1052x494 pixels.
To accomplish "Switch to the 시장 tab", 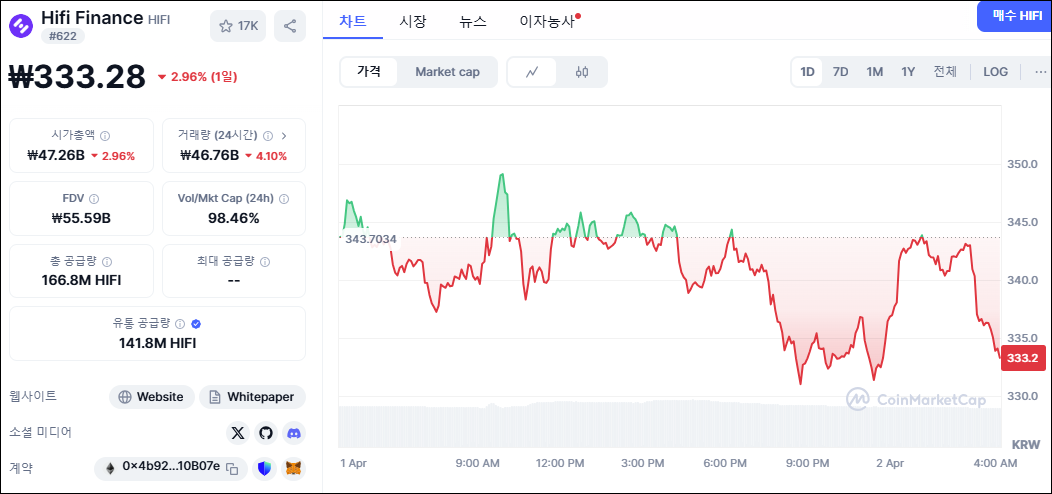I will pyautogui.click(x=412, y=21).
